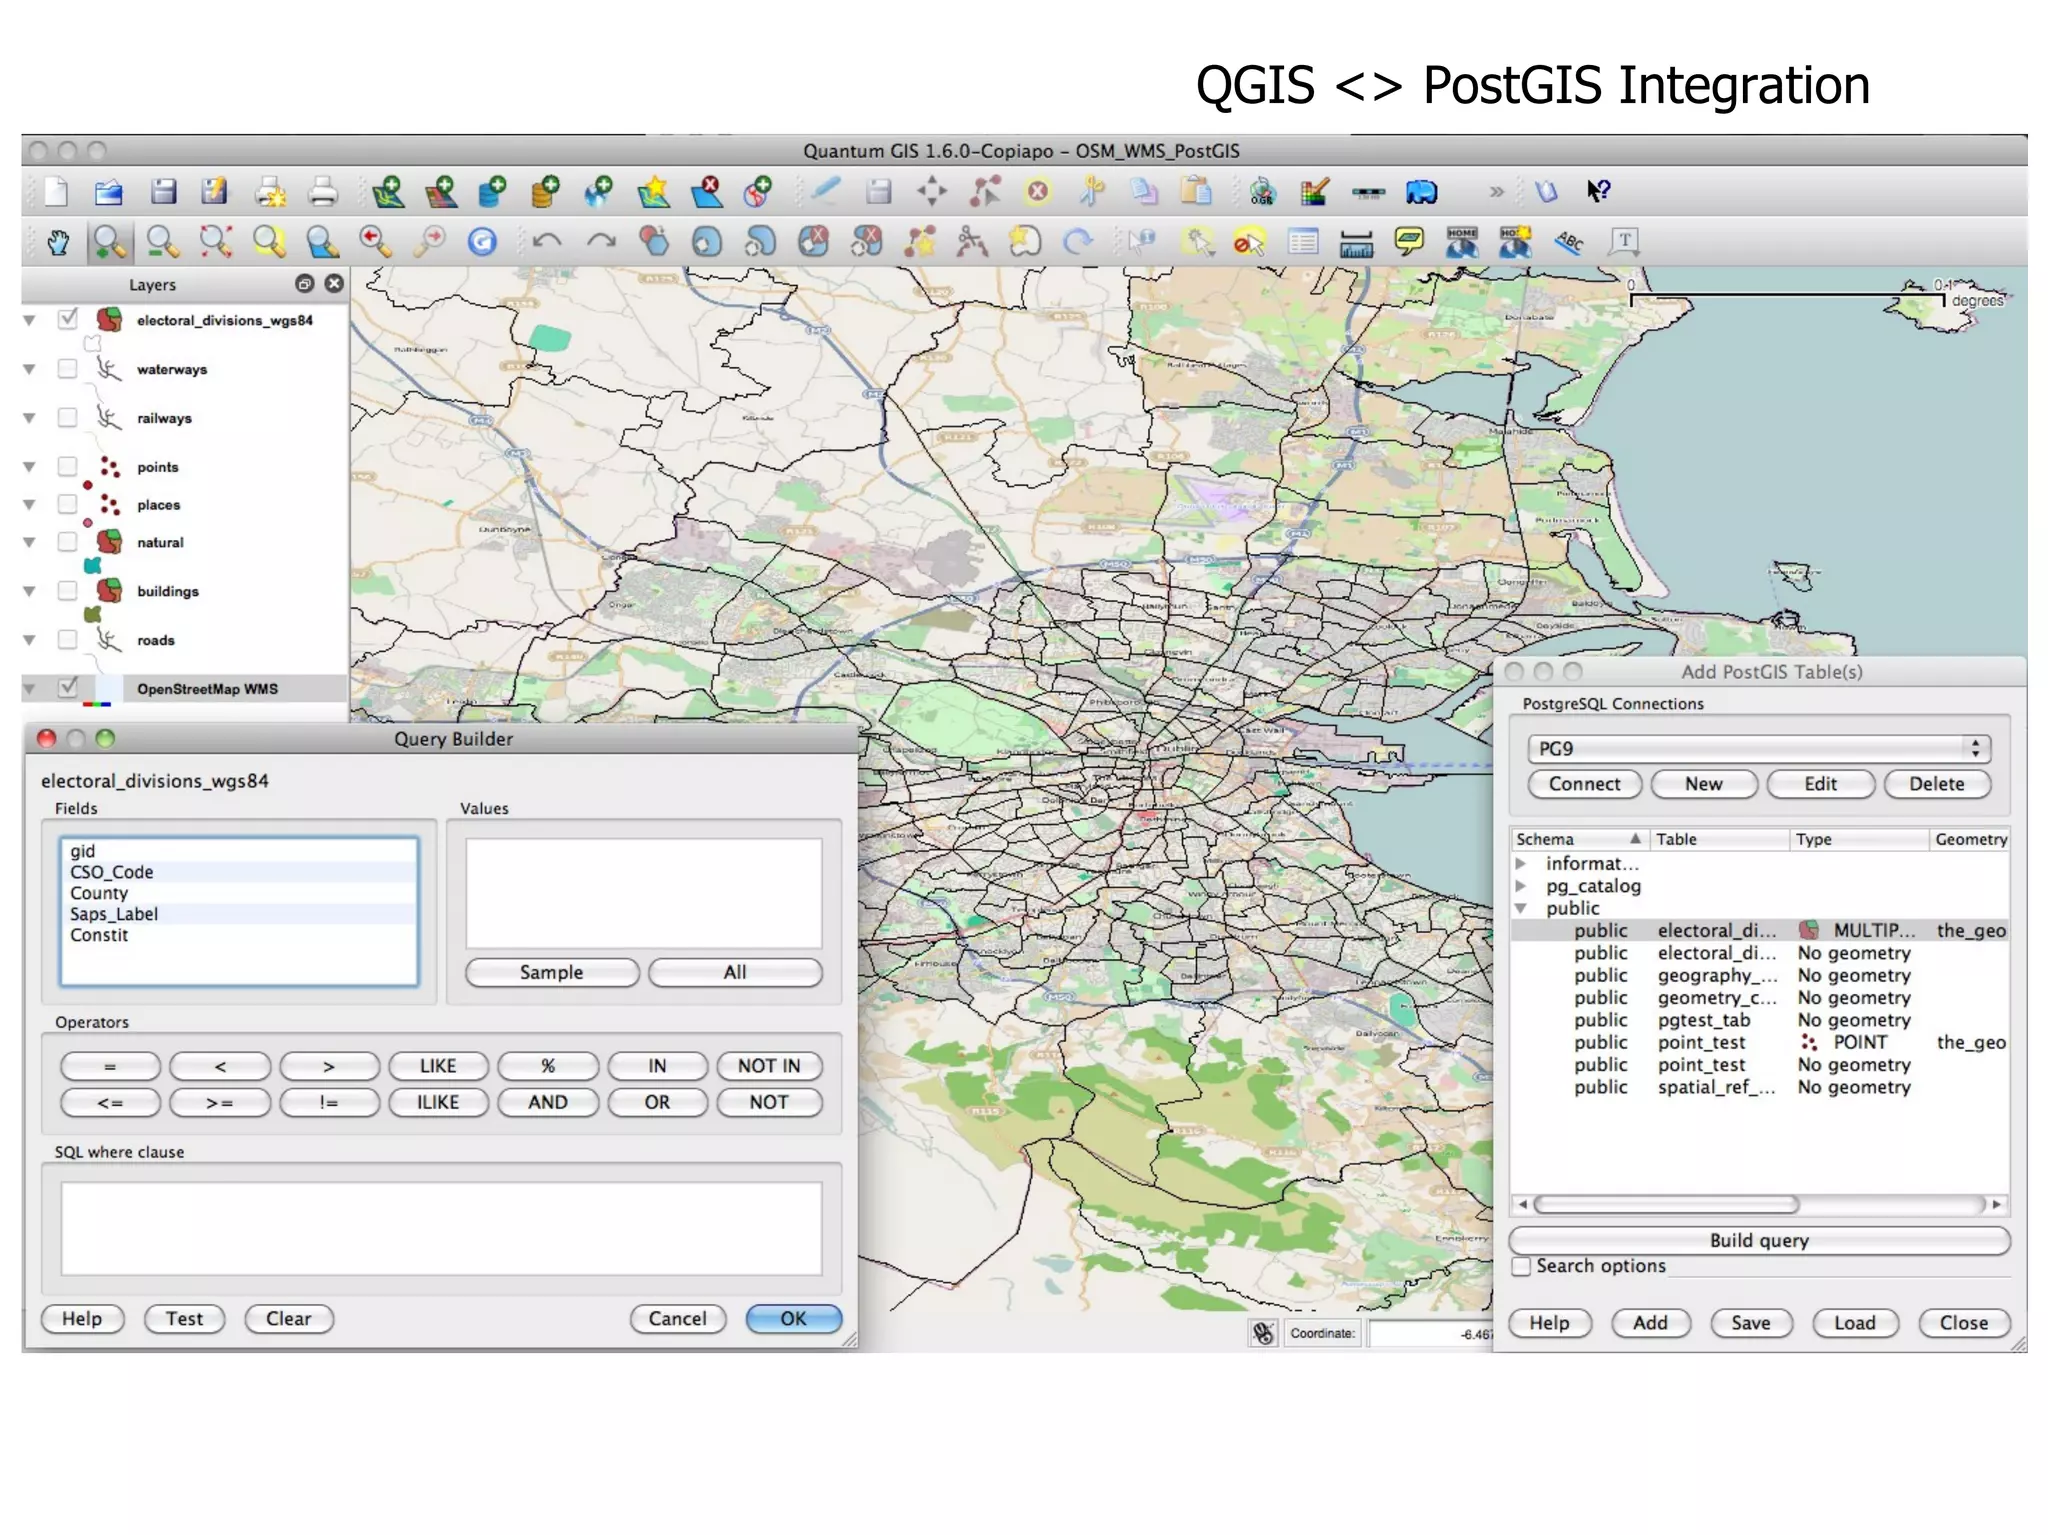Screen dimensions: 2048x1535
Task: Click the Add PostGIS Layer icon
Action: click(x=491, y=190)
